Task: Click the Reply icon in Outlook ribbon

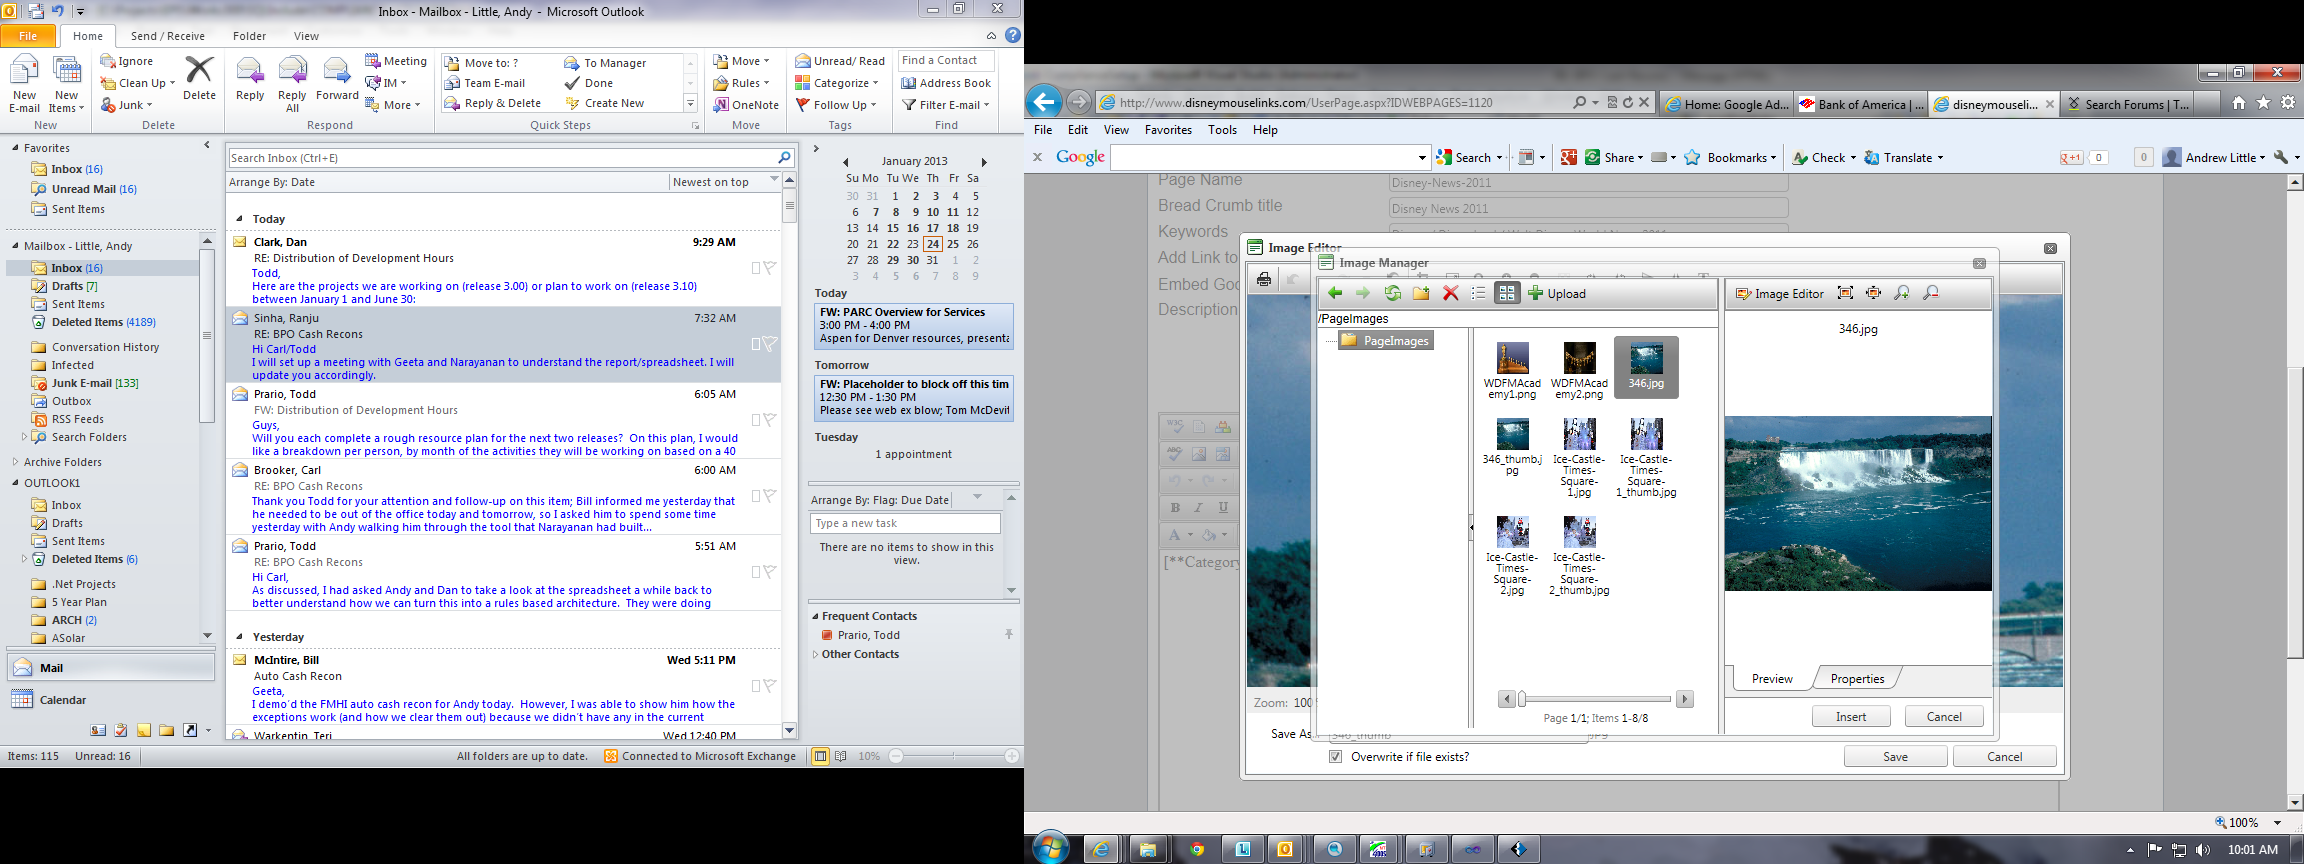Action: pyautogui.click(x=250, y=78)
